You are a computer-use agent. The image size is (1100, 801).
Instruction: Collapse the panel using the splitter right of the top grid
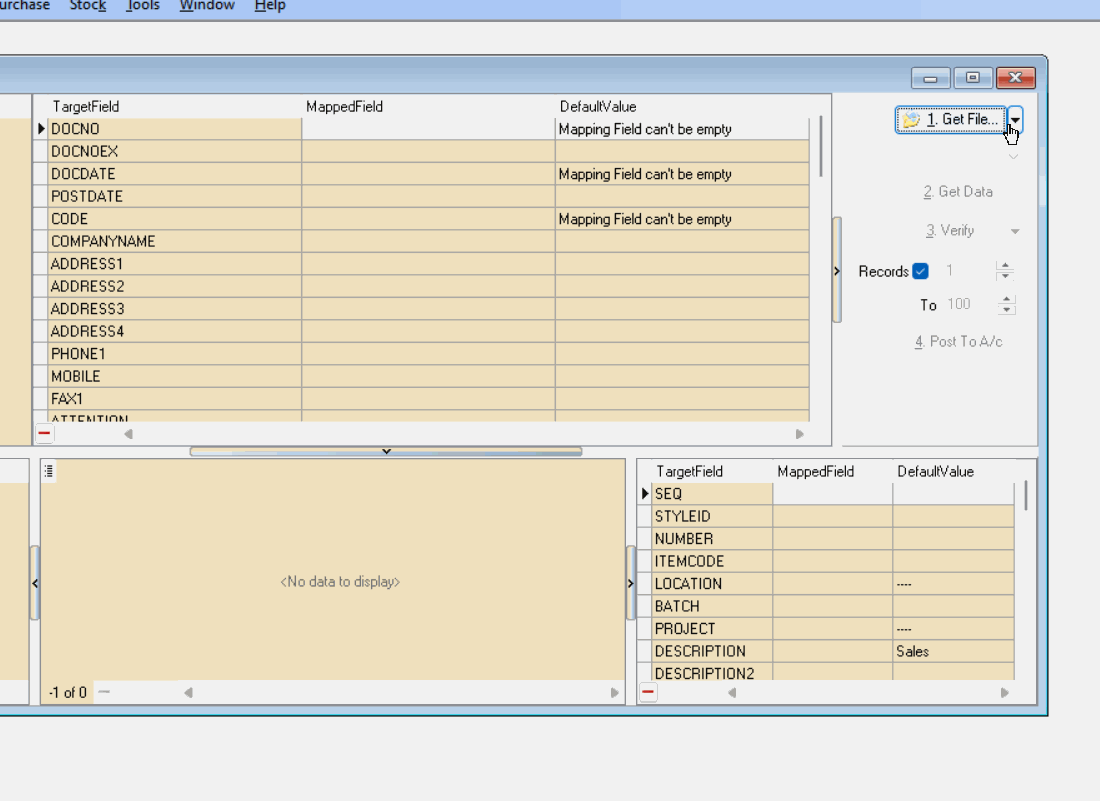(837, 271)
